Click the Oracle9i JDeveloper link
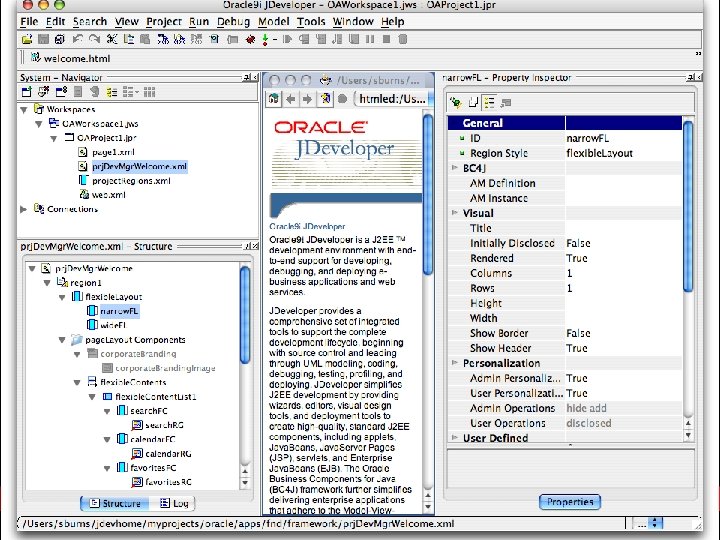 click(307, 226)
